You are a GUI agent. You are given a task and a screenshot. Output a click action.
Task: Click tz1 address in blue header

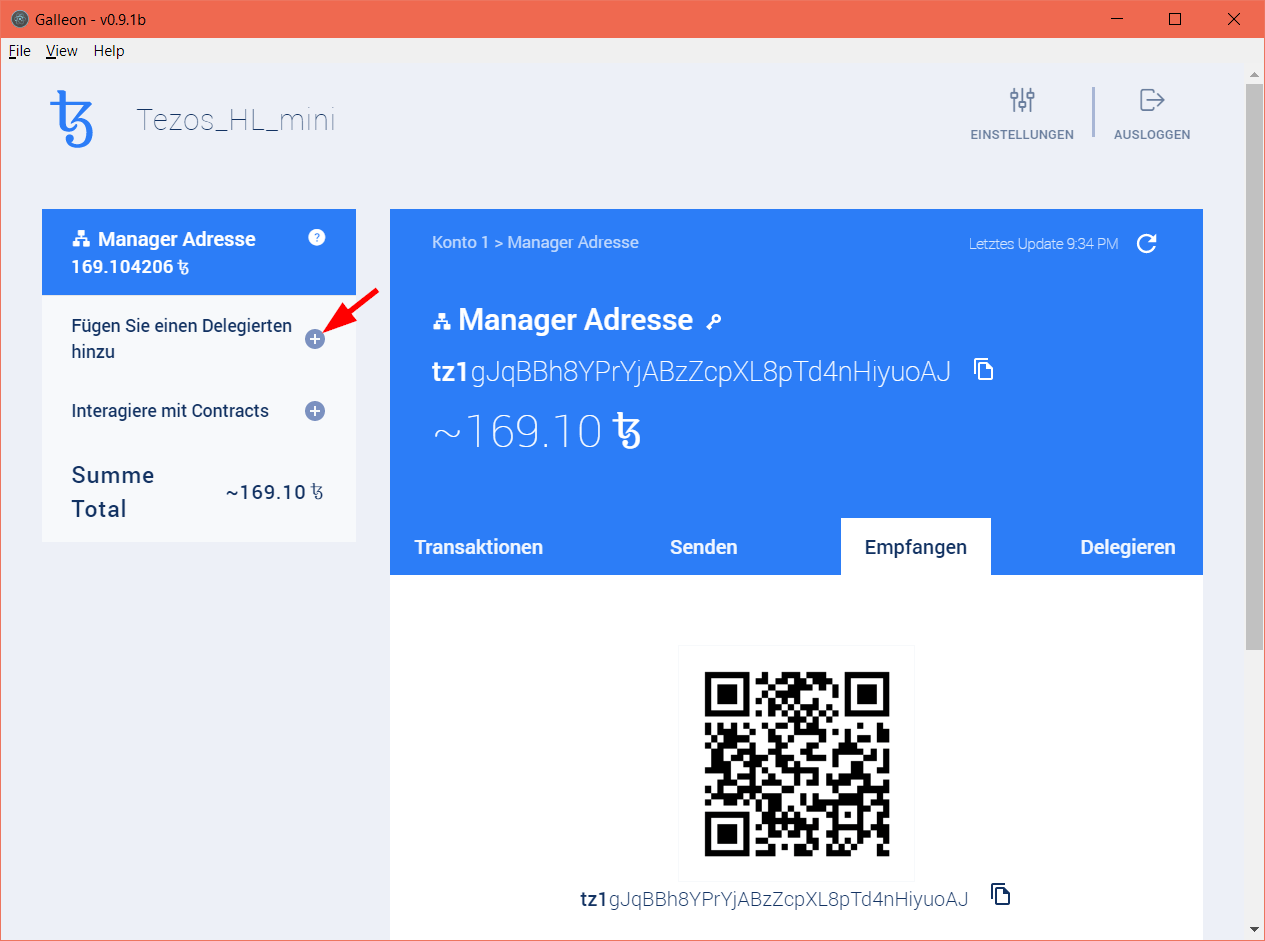click(691, 371)
